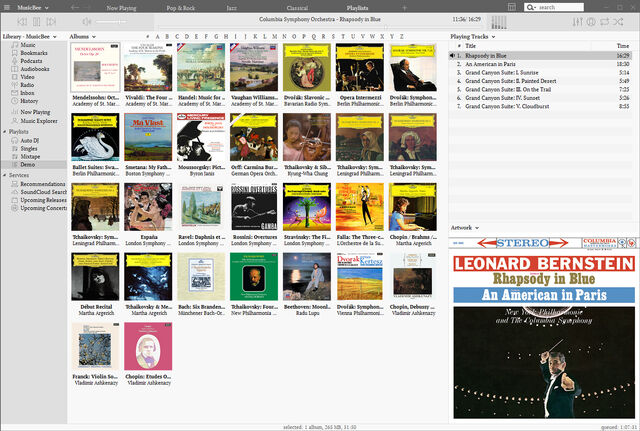Open Audiobooks in the sidebar
Image resolution: width=640 pixels, height=431 pixels.
pyautogui.click(x=35, y=69)
